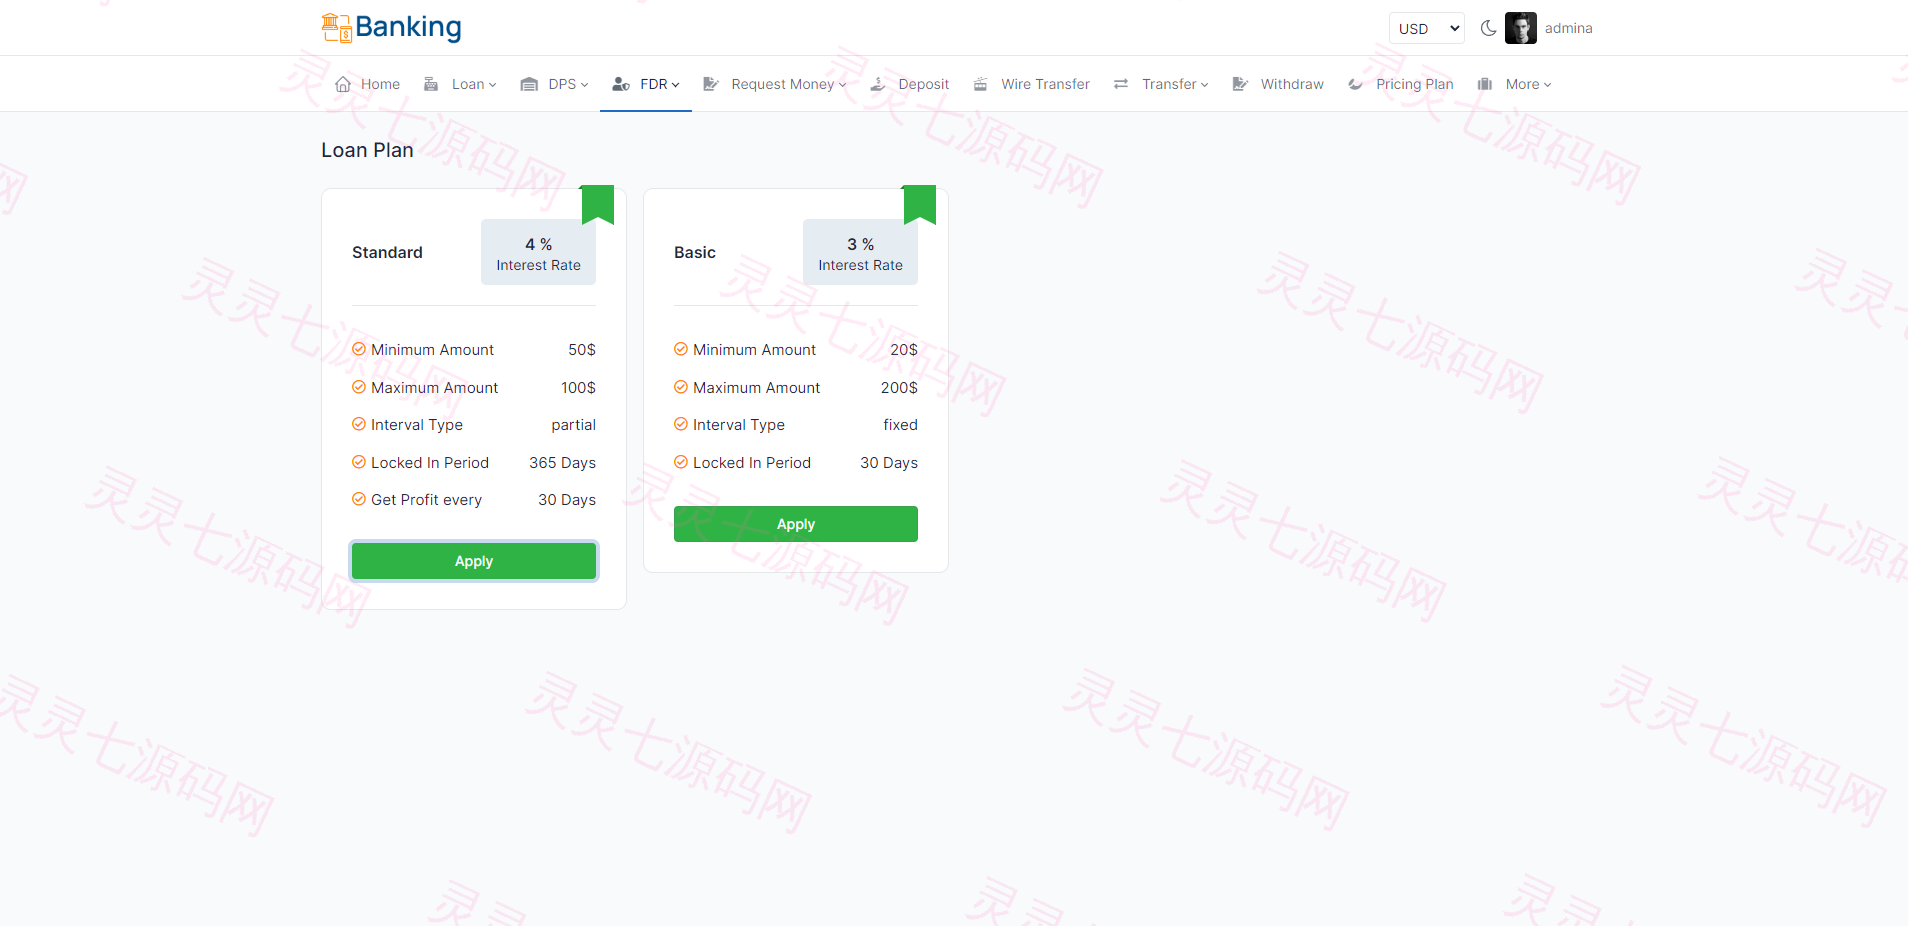Image resolution: width=1908 pixels, height=926 pixels.
Task: Click Basic Locked In Period check icon
Action: point(681,462)
